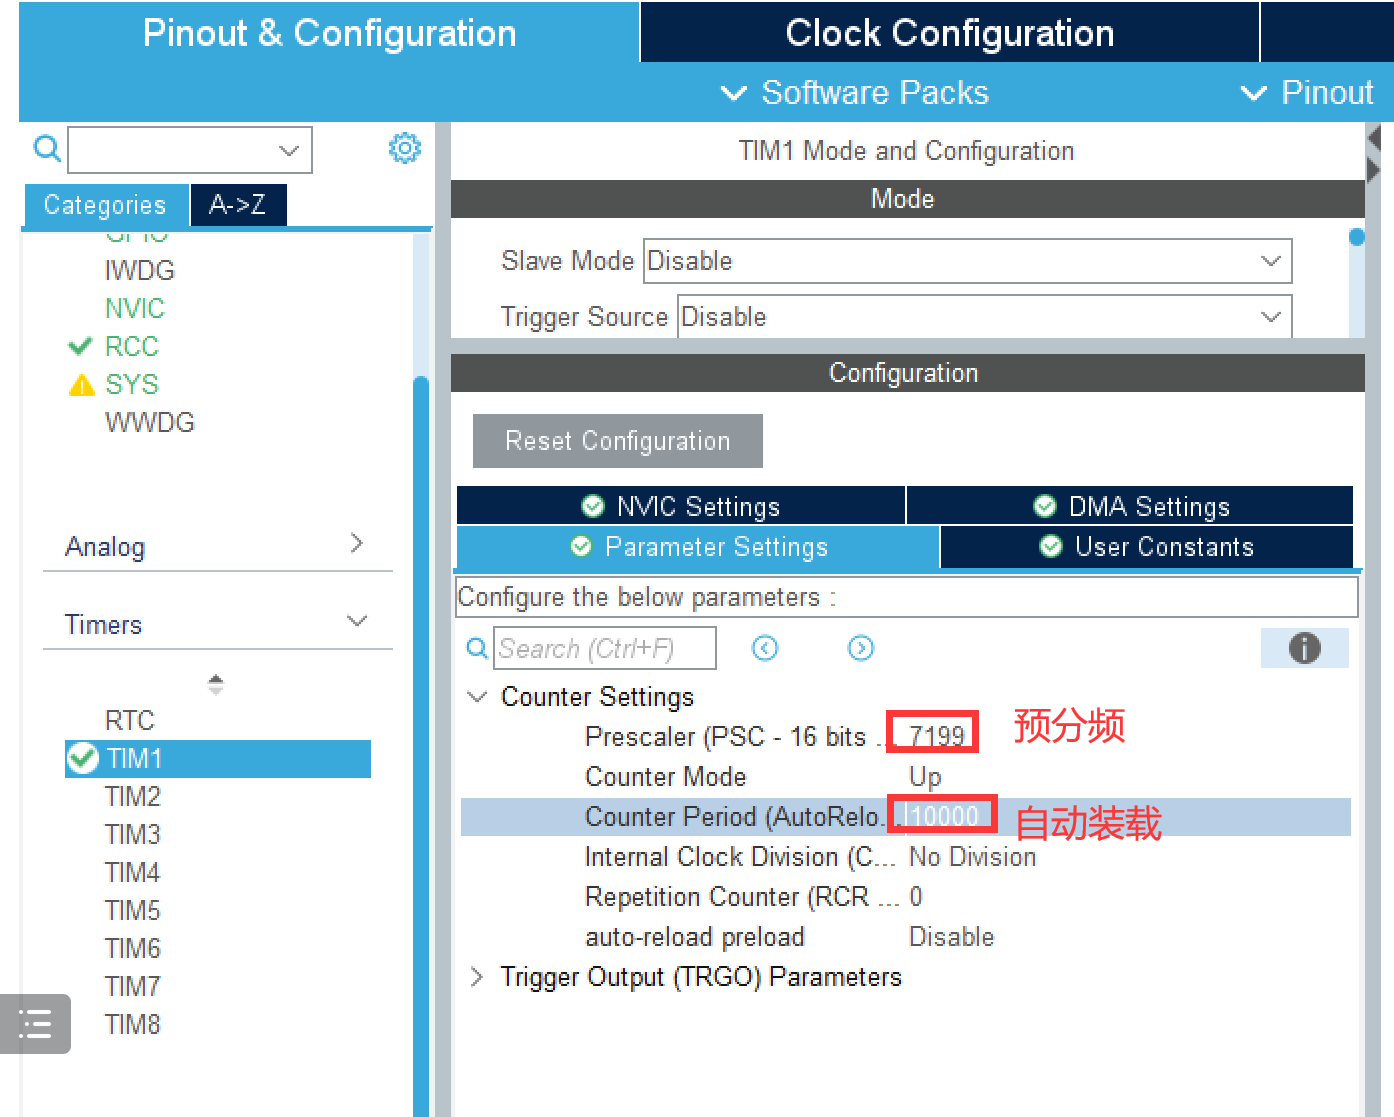Switch to Pinout & Configuration tab
Viewport: 1394px width, 1117px height.
tap(329, 33)
